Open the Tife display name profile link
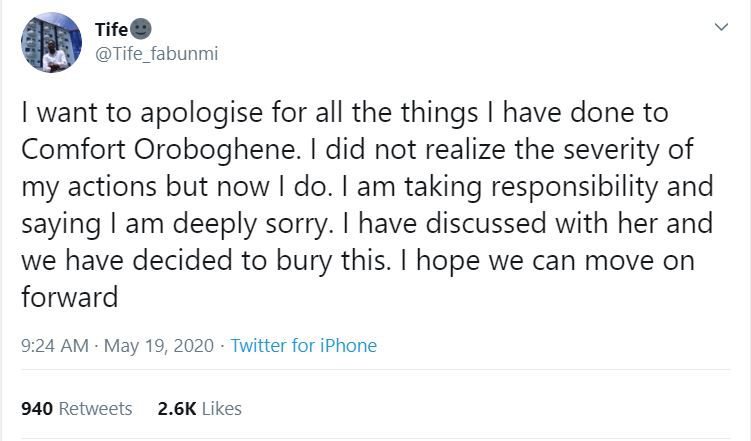Image resolution: width=751 pixels, height=441 pixels. (112, 30)
